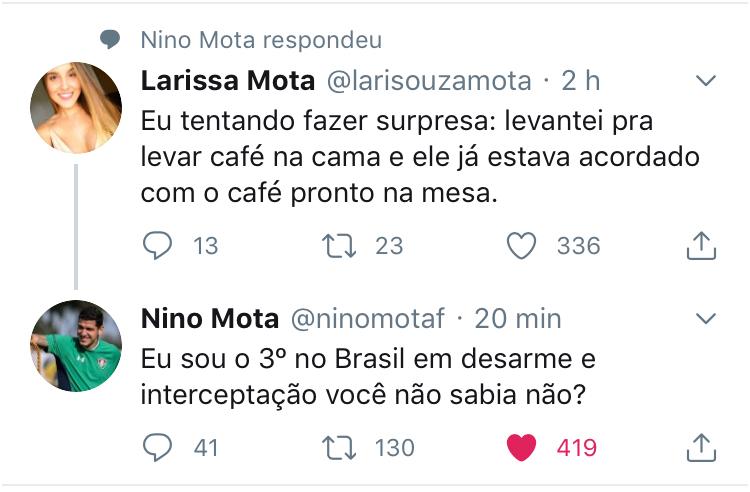Reply to Larissa Mota's tweet
Viewport: 750px width, 492px height.
click(x=157, y=245)
